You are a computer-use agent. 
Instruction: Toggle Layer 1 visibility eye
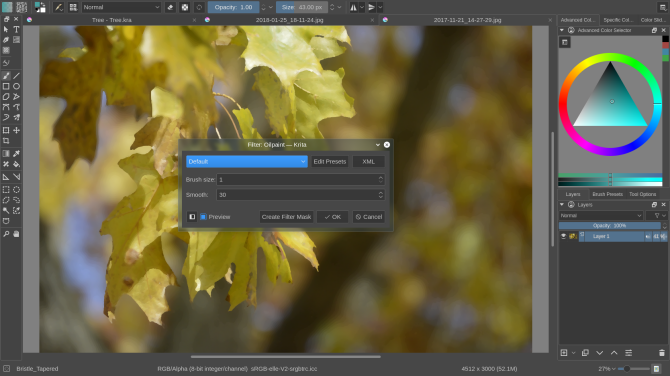[x=564, y=236]
